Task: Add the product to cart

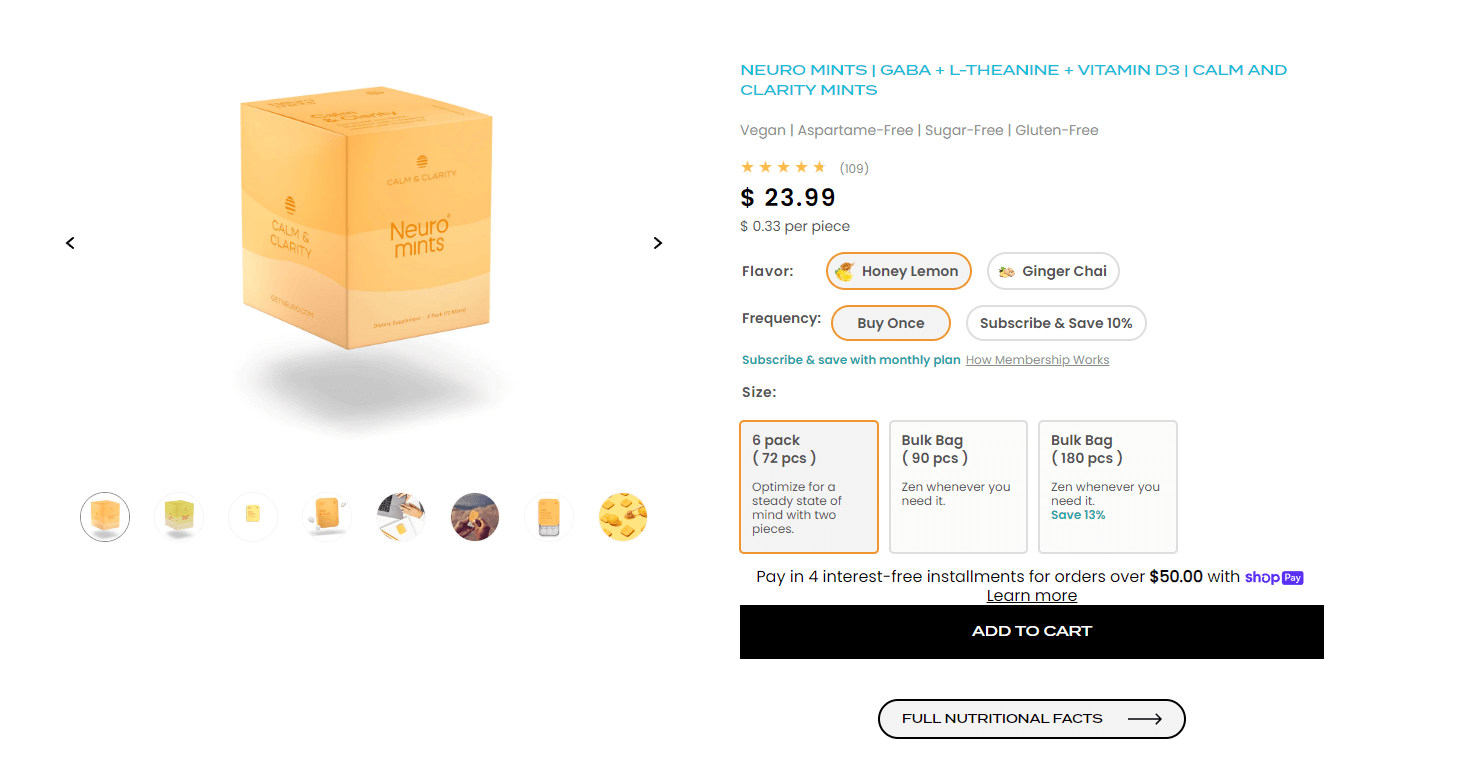Action: 1032,632
